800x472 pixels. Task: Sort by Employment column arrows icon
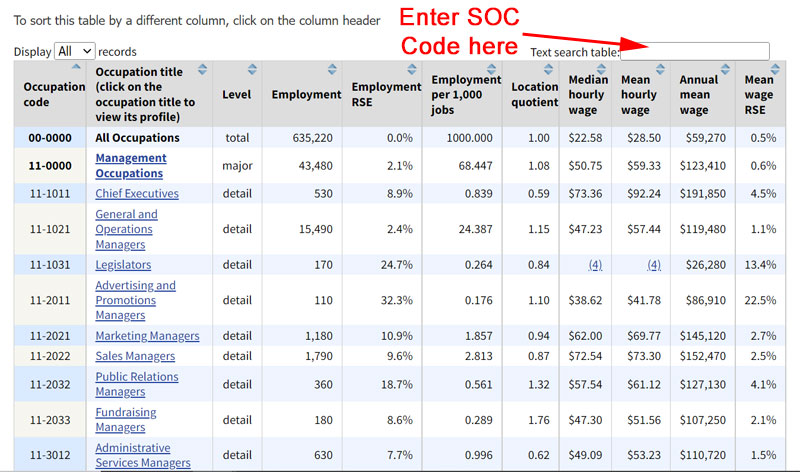pyautogui.click(x=334, y=69)
